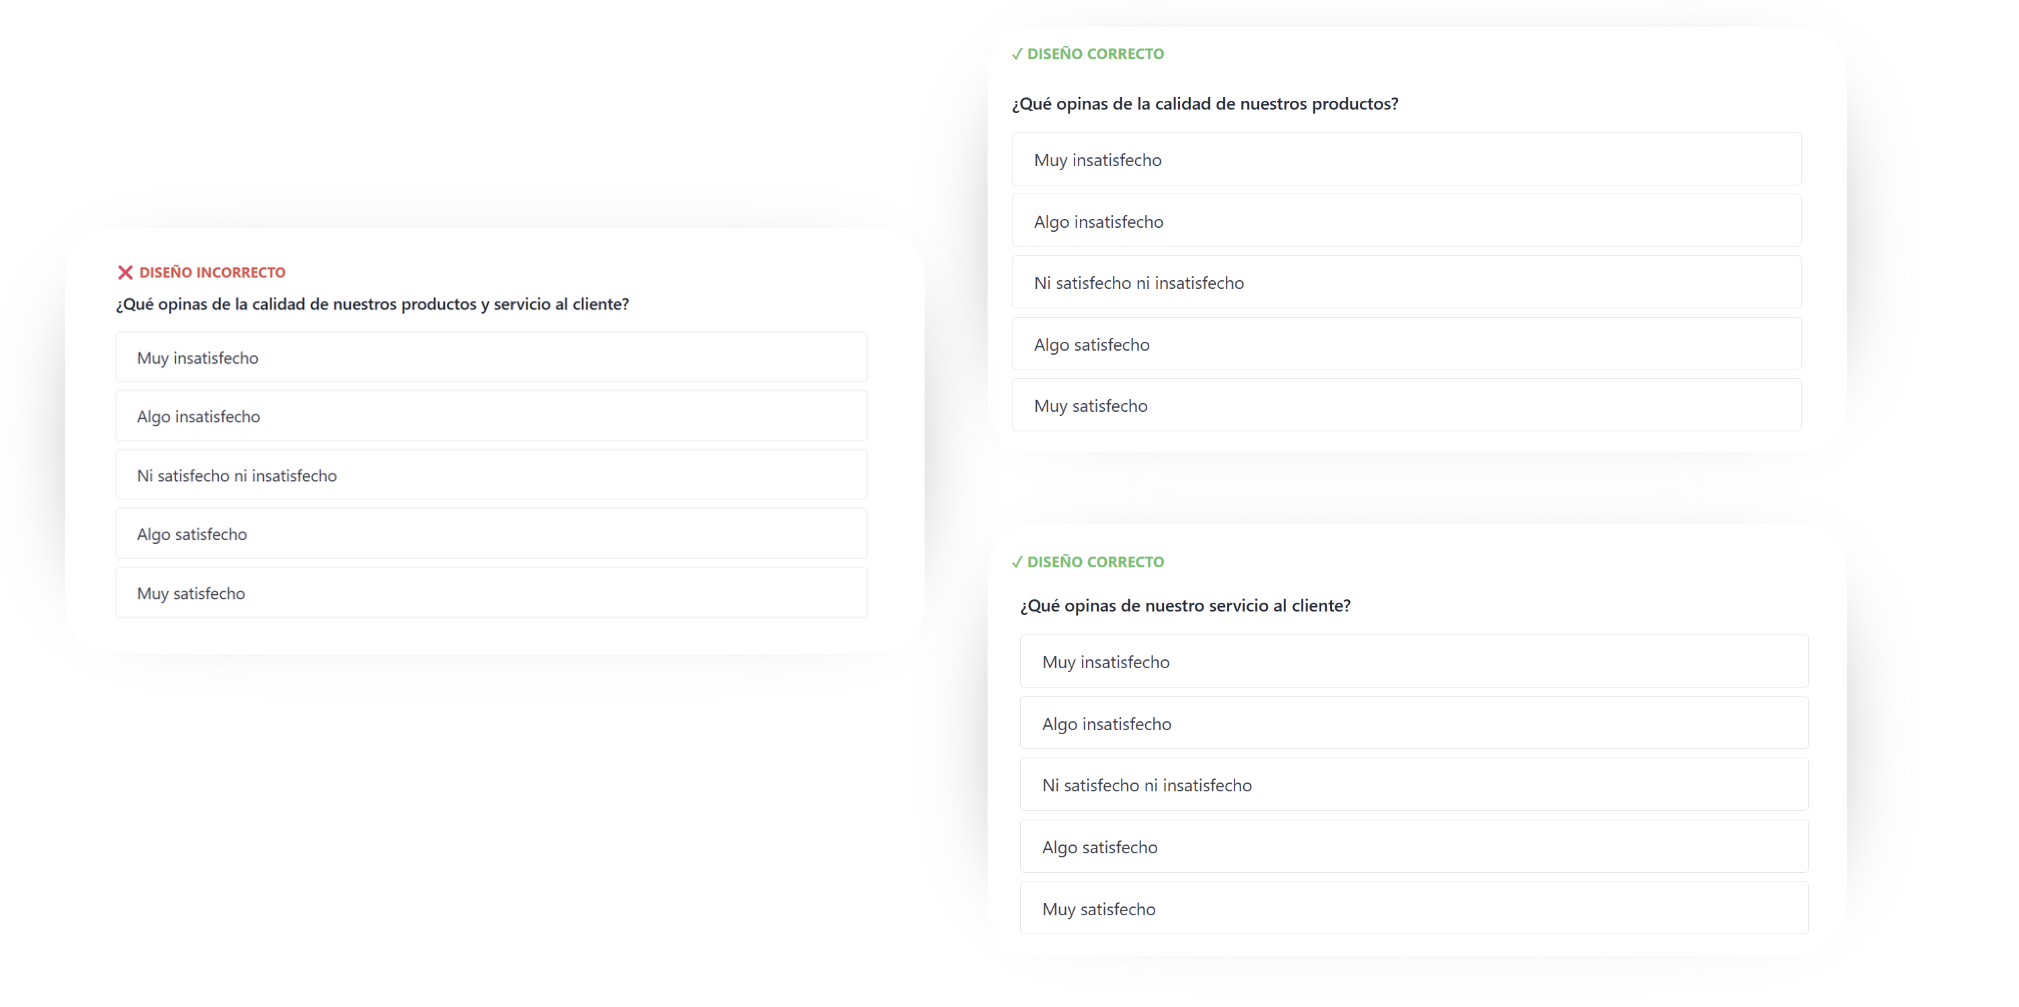Pick 'Ni satisfecho ni insatisfecho' for product quality only question
Image resolution: width=2019 pixels, height=1007 pixels.
coord(1406,283)
